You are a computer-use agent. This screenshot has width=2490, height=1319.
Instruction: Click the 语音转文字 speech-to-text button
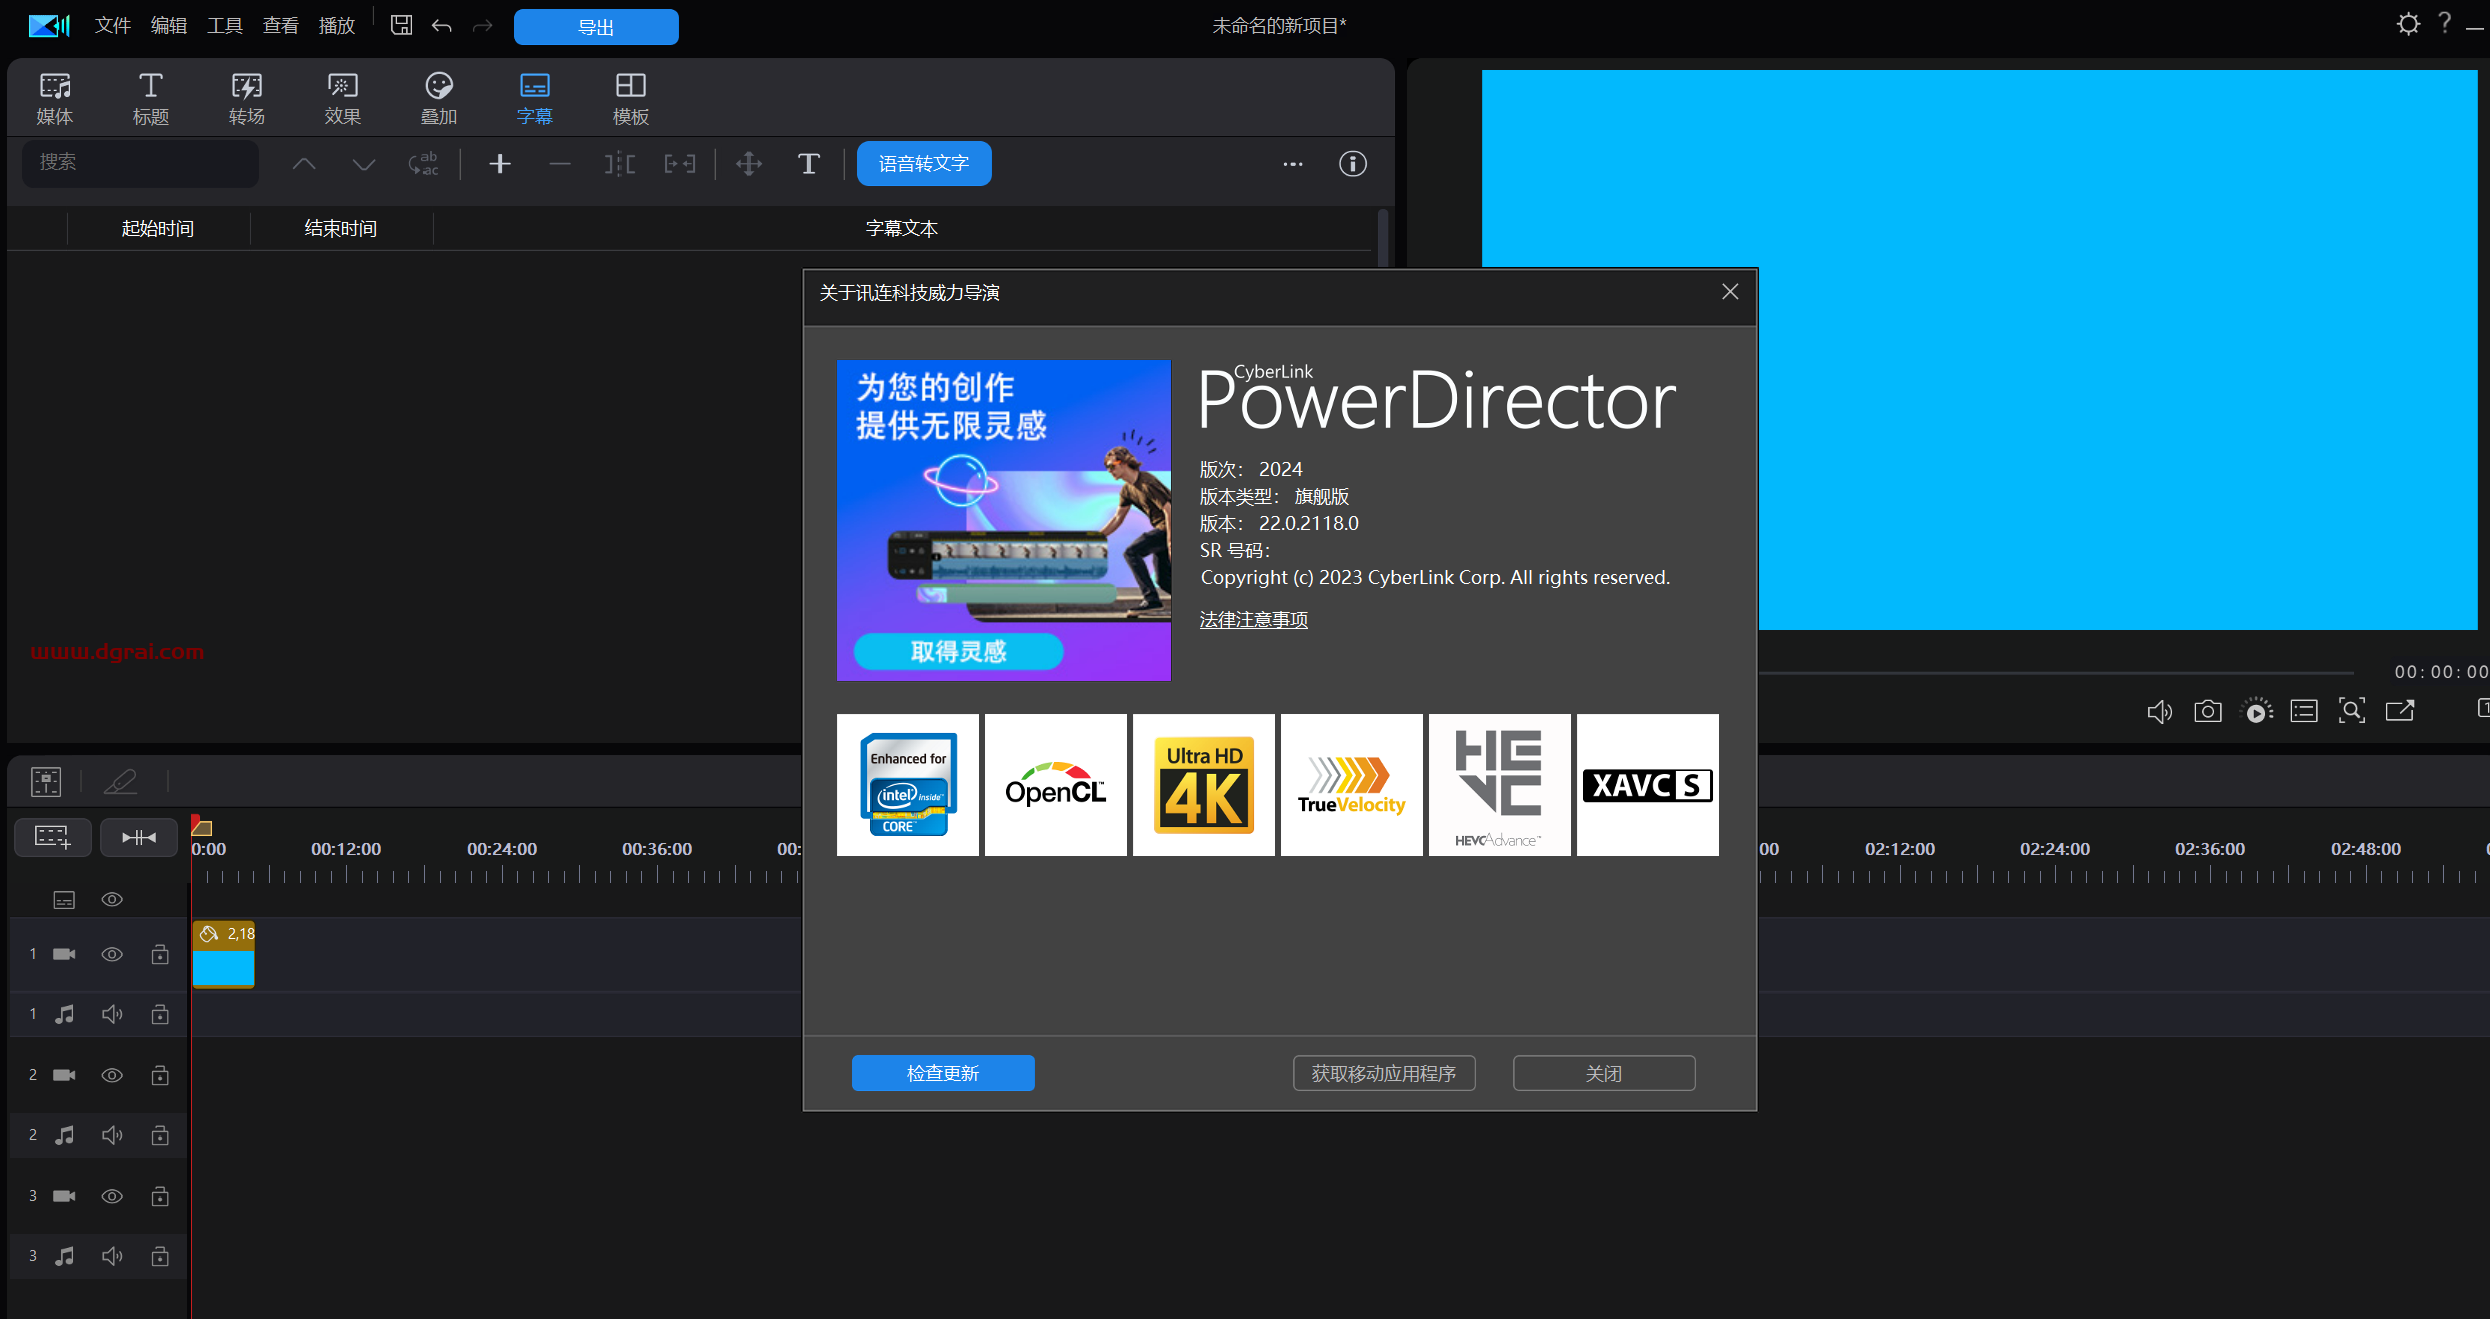[x=924, y=164]
